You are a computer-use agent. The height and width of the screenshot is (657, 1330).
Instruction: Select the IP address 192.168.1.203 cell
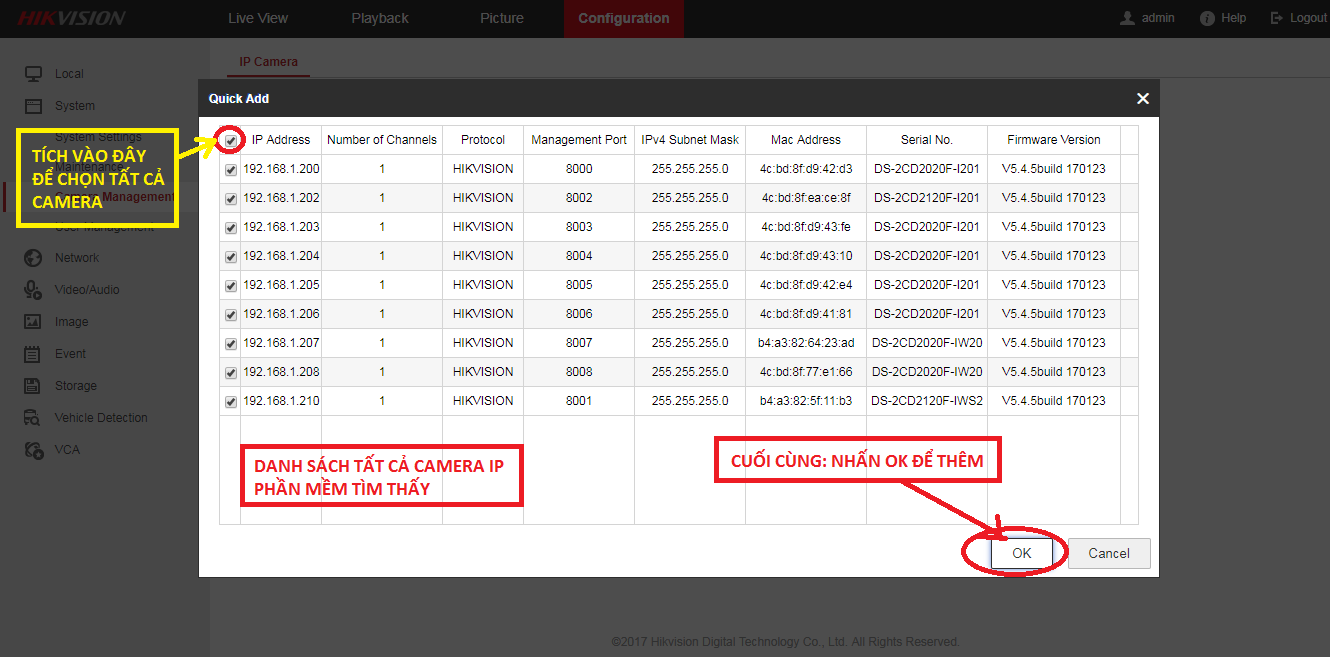pyautogui.click(x=281, y=227)
